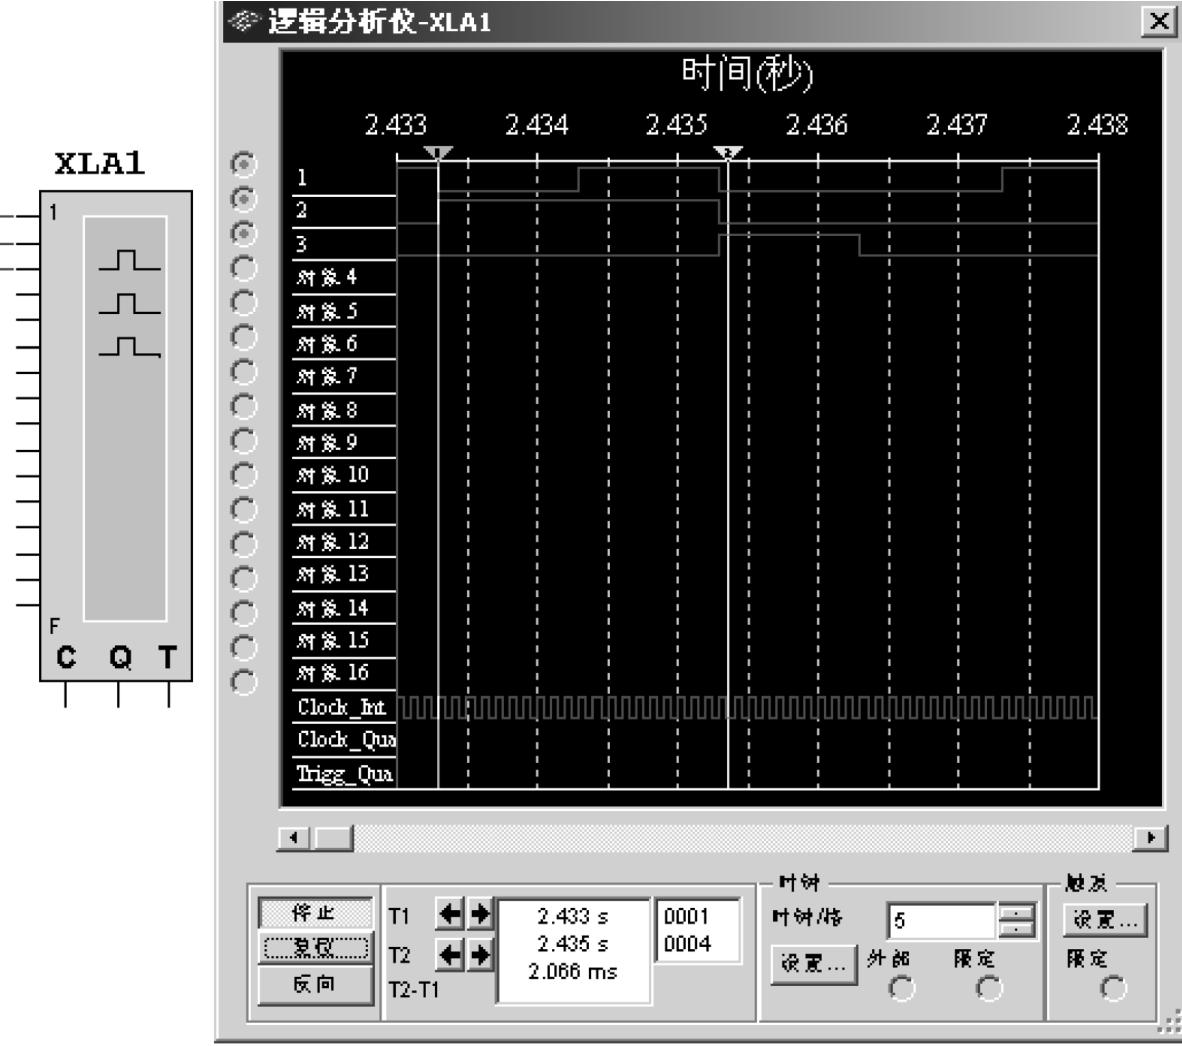
Task: Click the 复位 reset button
Action: click(x=315, y=947)
